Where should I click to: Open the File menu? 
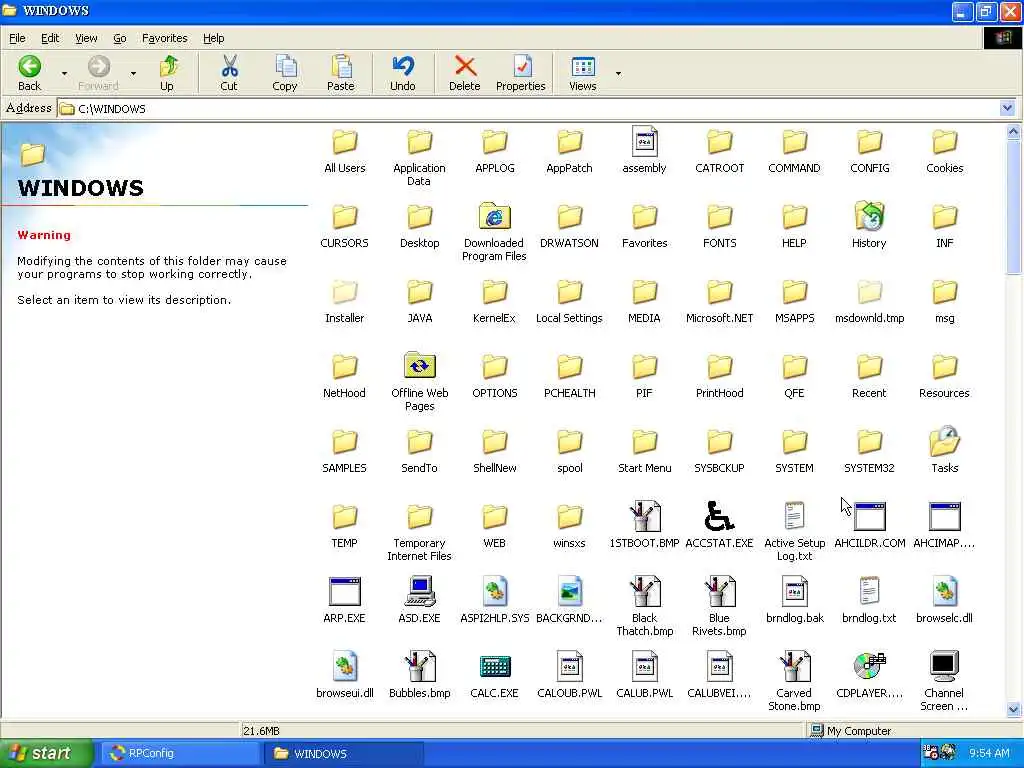click(x=18, y=38)
